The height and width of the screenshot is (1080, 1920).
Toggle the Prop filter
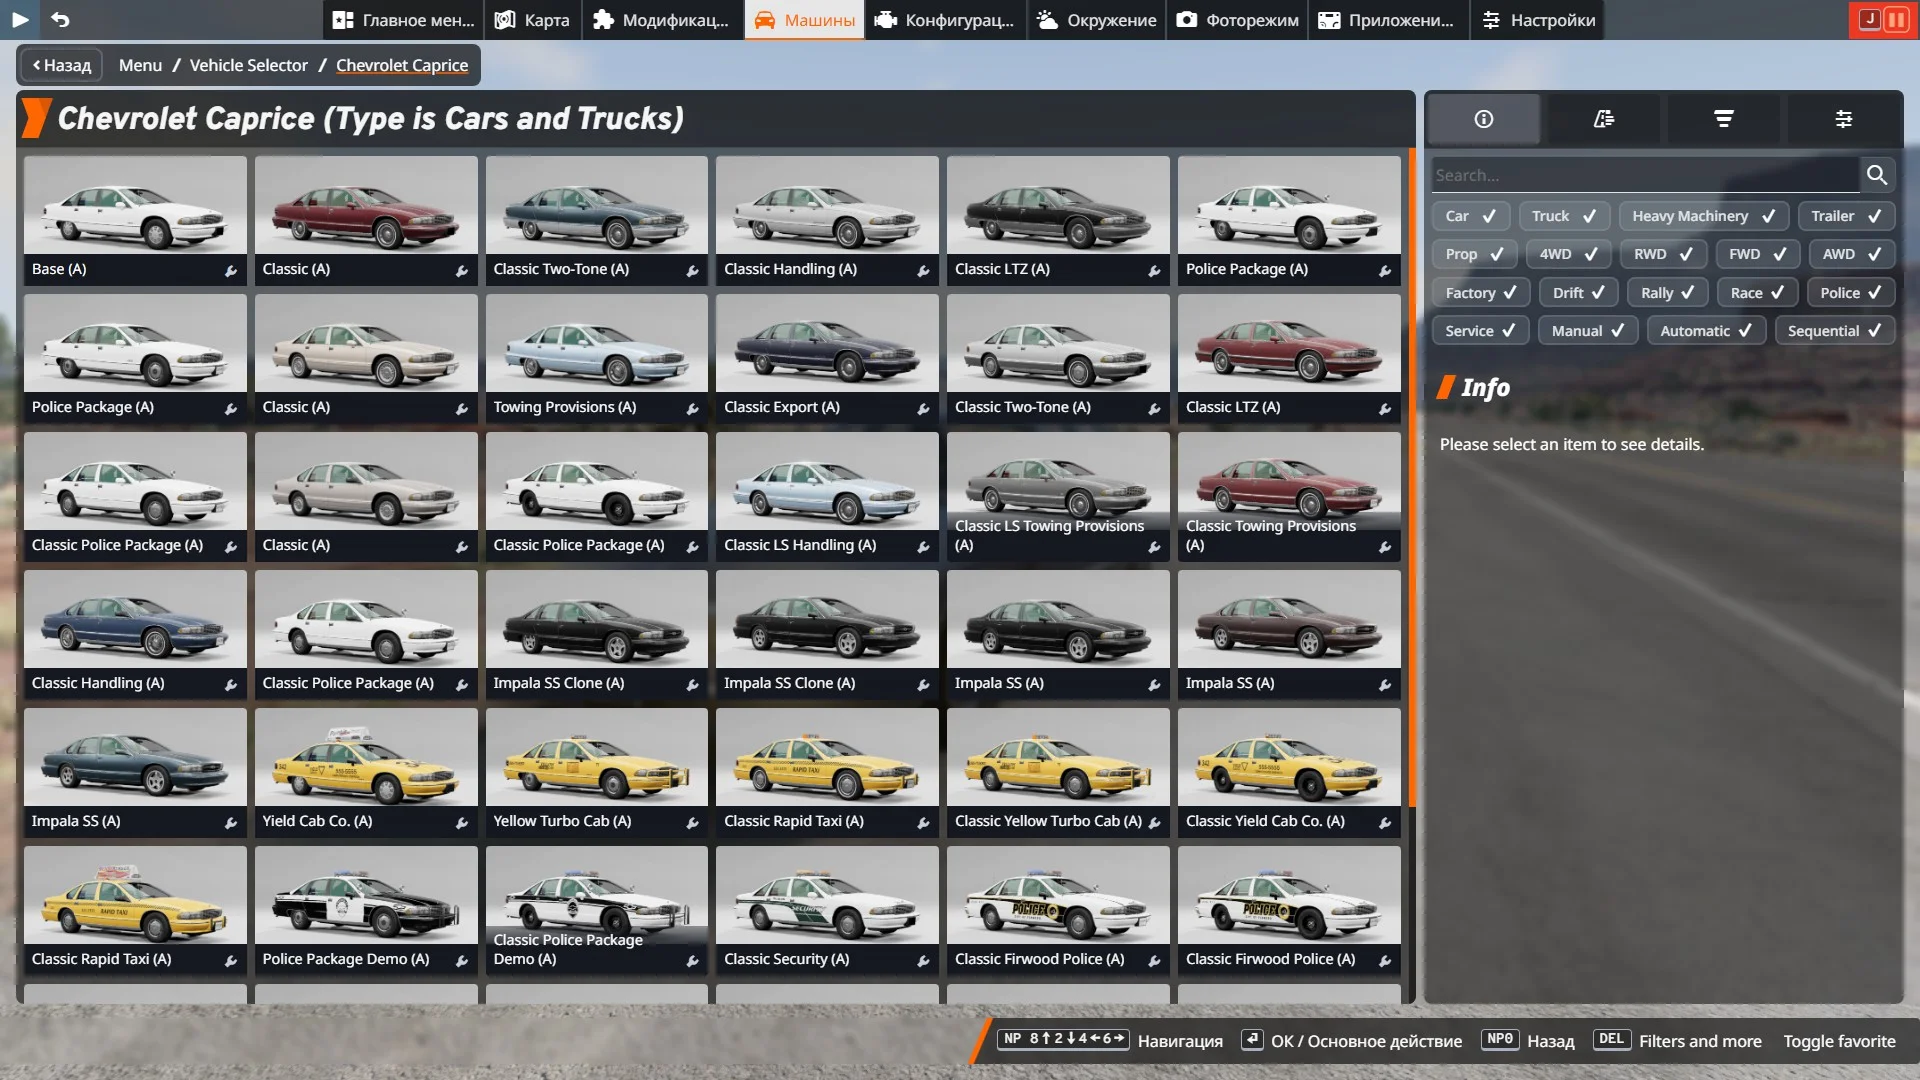(x=1474, y=254)
